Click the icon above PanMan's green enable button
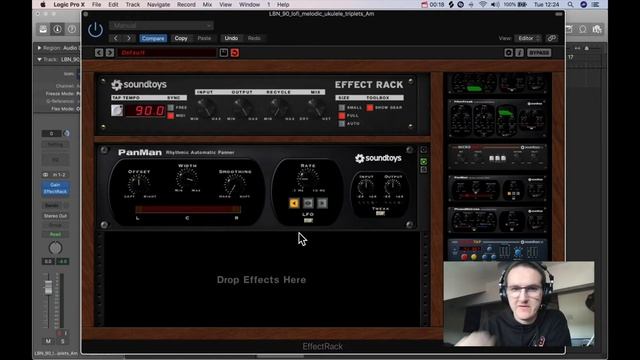The image size is (640, 360). pos(424,150)
